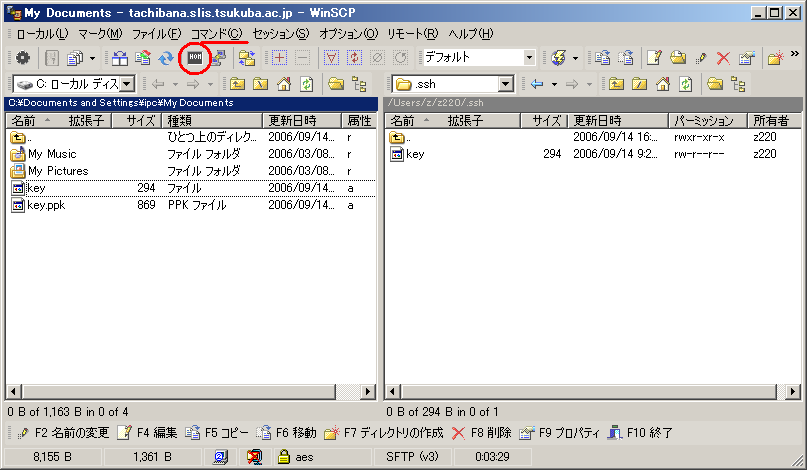The height and width of the screenshot is (470, 807).
Task: Open the マーク(M) menu
Action: (100, 34)
